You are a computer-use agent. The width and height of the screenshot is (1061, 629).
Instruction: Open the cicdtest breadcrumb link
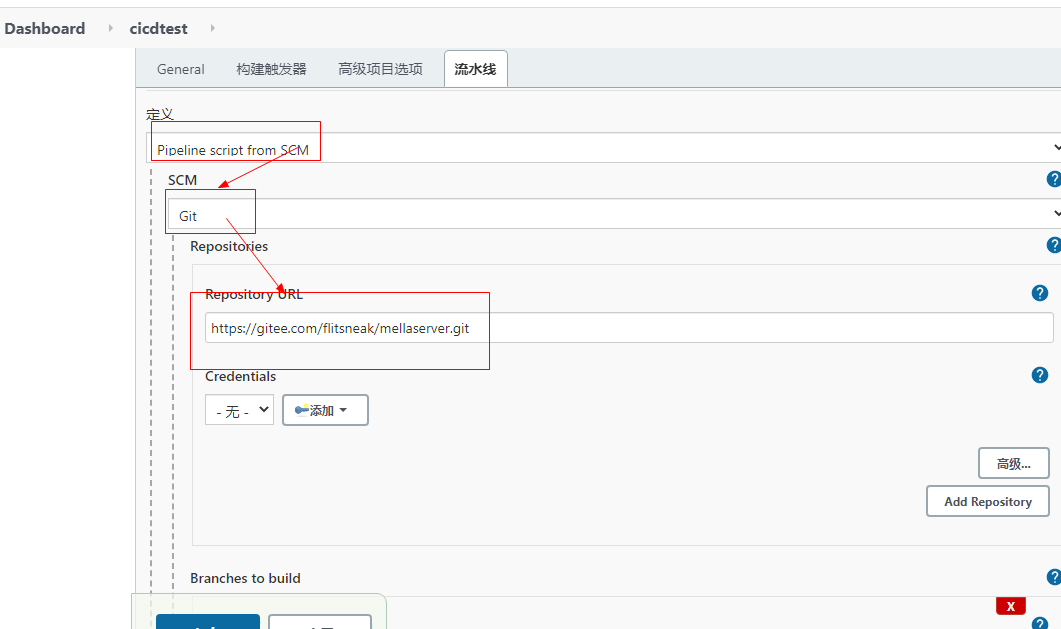[158, 28]
